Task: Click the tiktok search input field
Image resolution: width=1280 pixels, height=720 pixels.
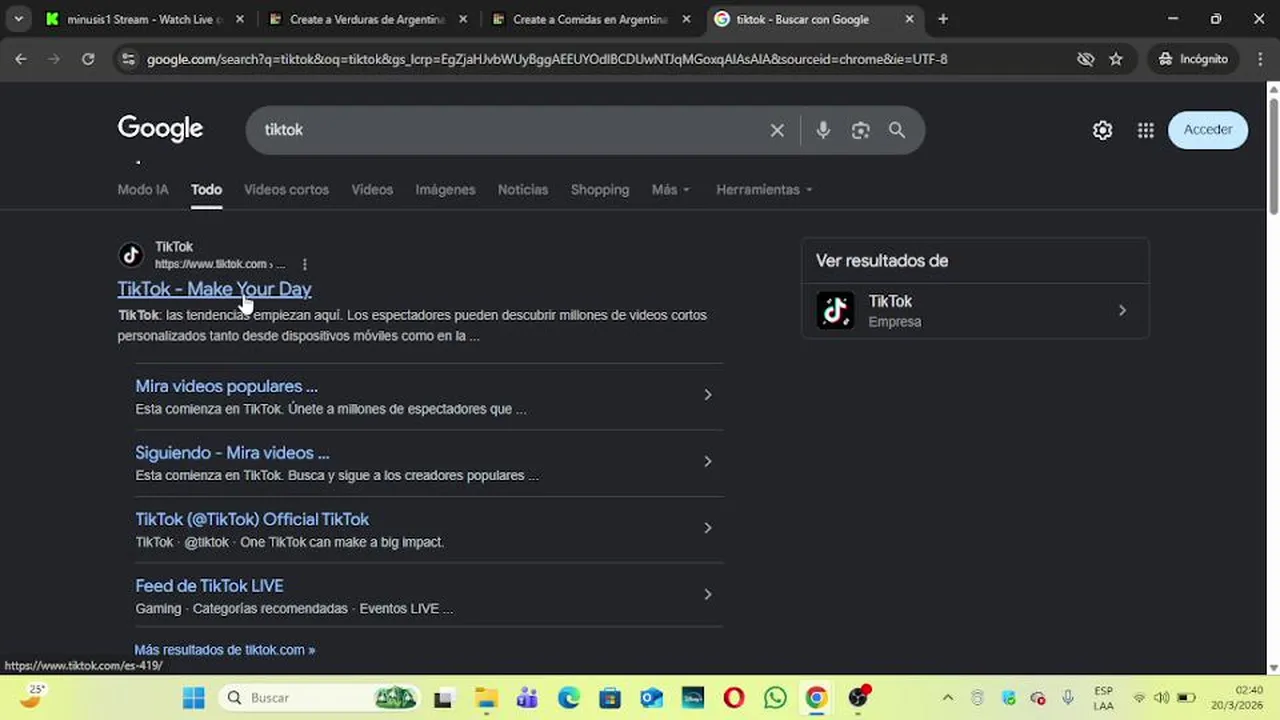Action: 510,130
